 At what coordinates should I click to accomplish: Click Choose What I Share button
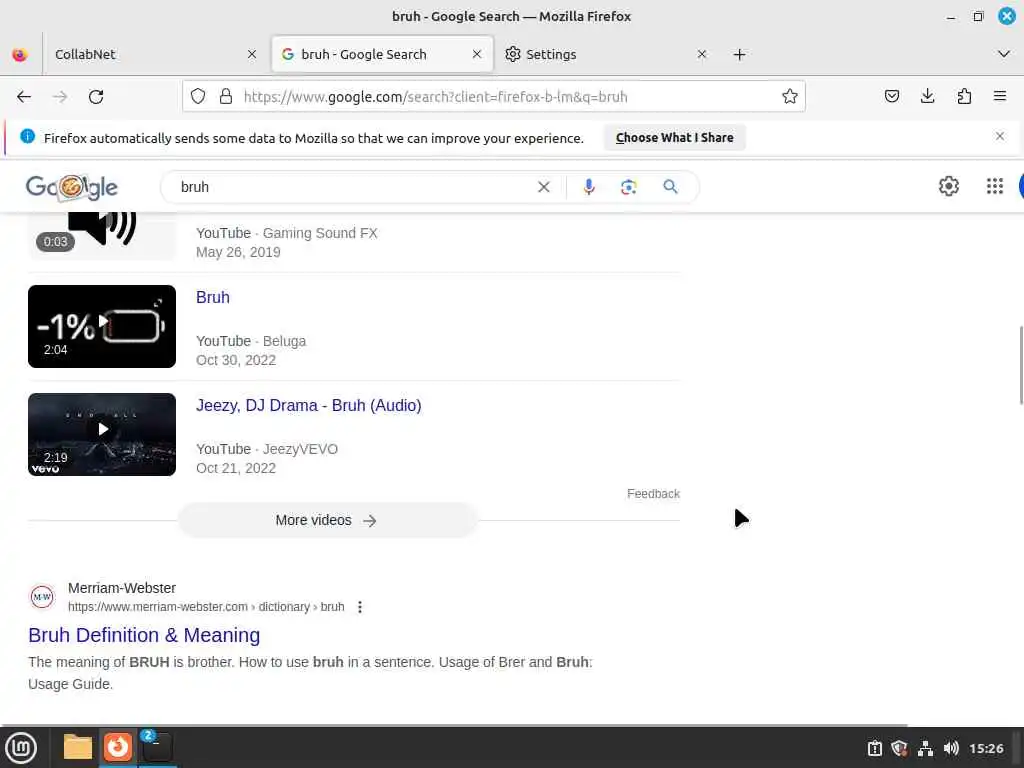[675, 138]
